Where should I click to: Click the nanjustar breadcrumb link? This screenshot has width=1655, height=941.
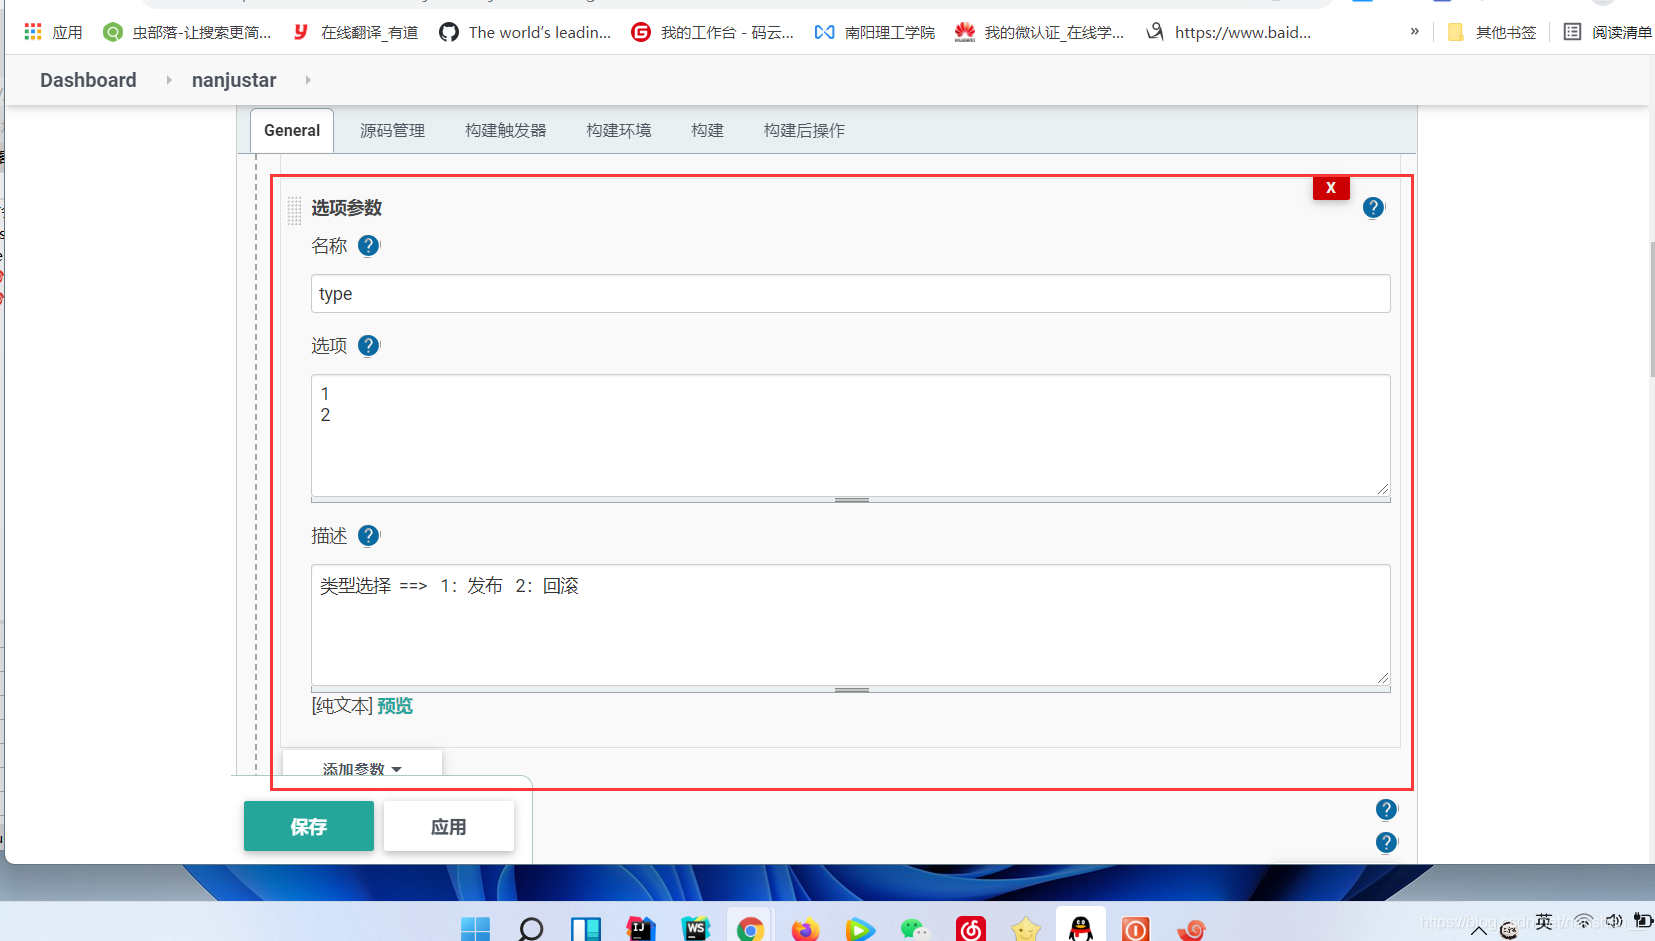click(234, 80)
